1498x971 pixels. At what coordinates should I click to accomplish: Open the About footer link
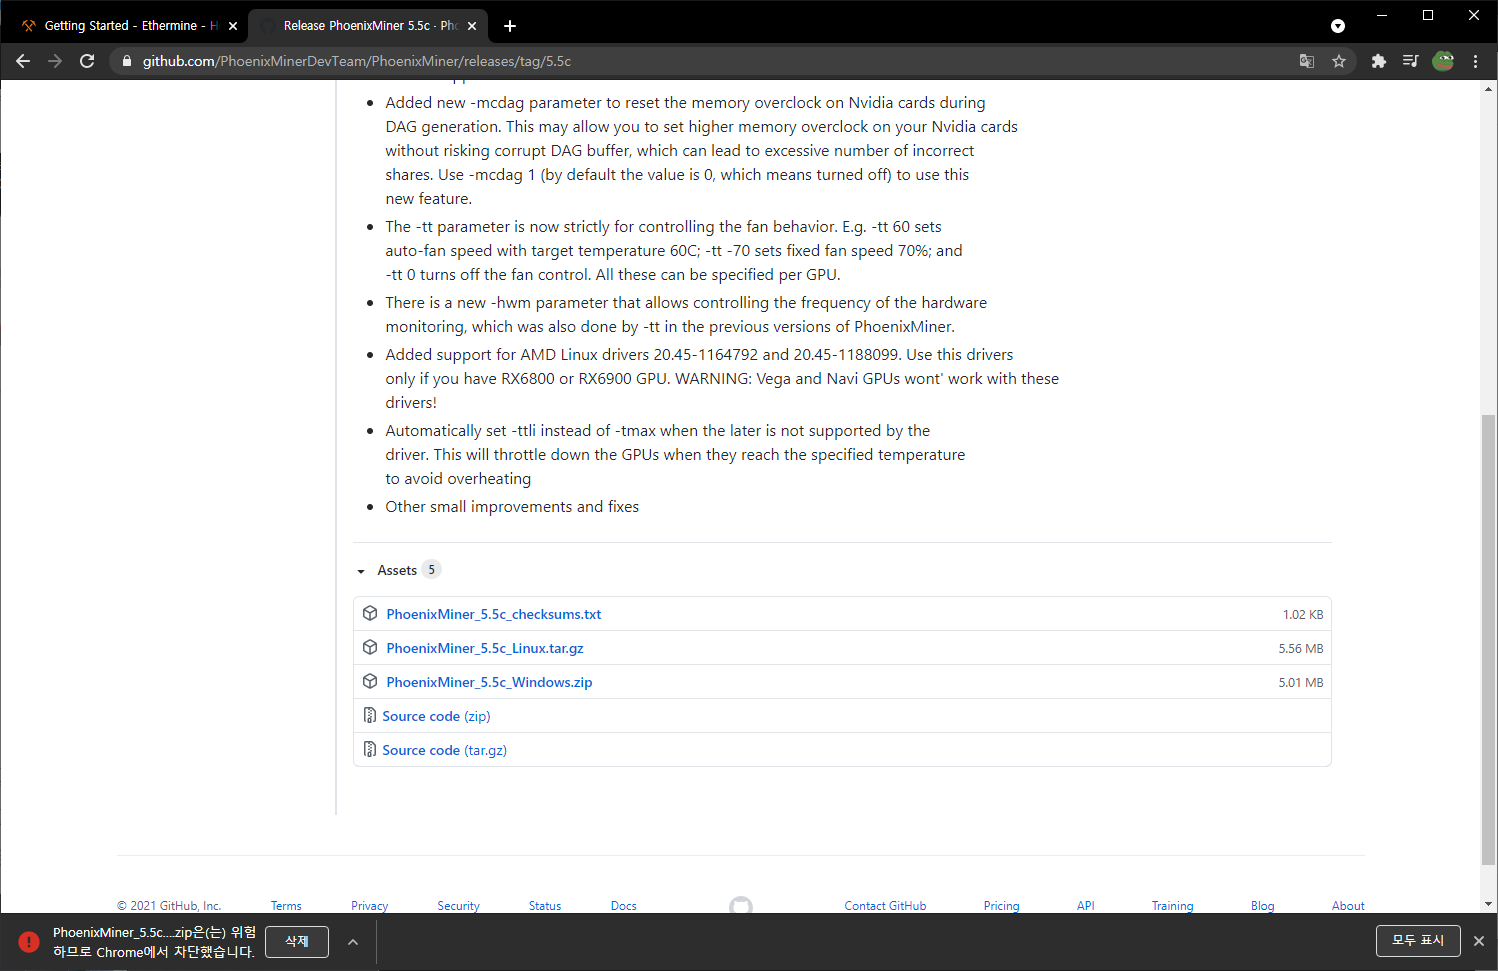point(1348,905)
